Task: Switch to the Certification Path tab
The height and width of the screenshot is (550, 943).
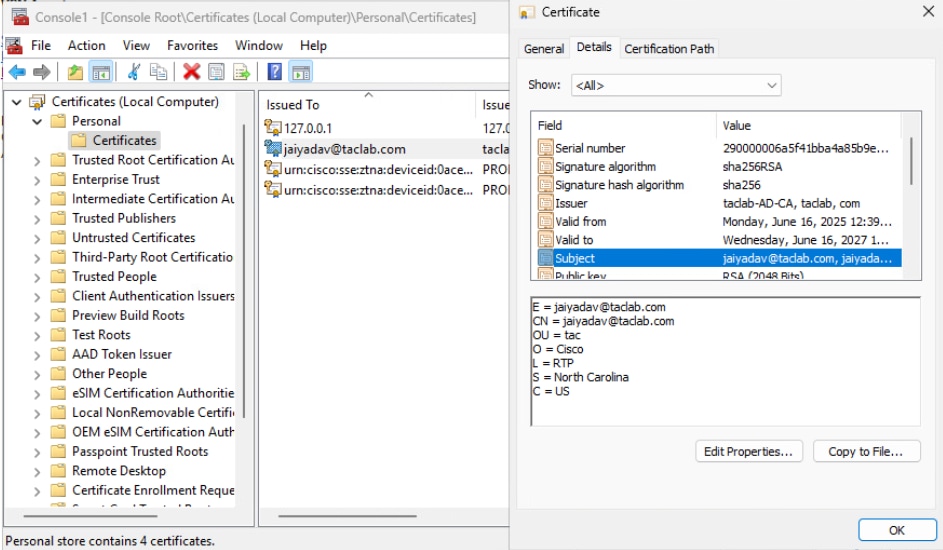Action: click(x=669, y=49)
